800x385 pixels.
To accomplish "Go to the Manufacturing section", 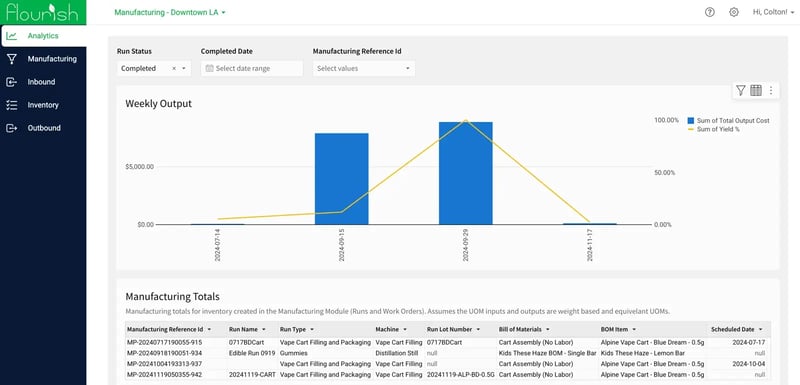I will point(52,59).
